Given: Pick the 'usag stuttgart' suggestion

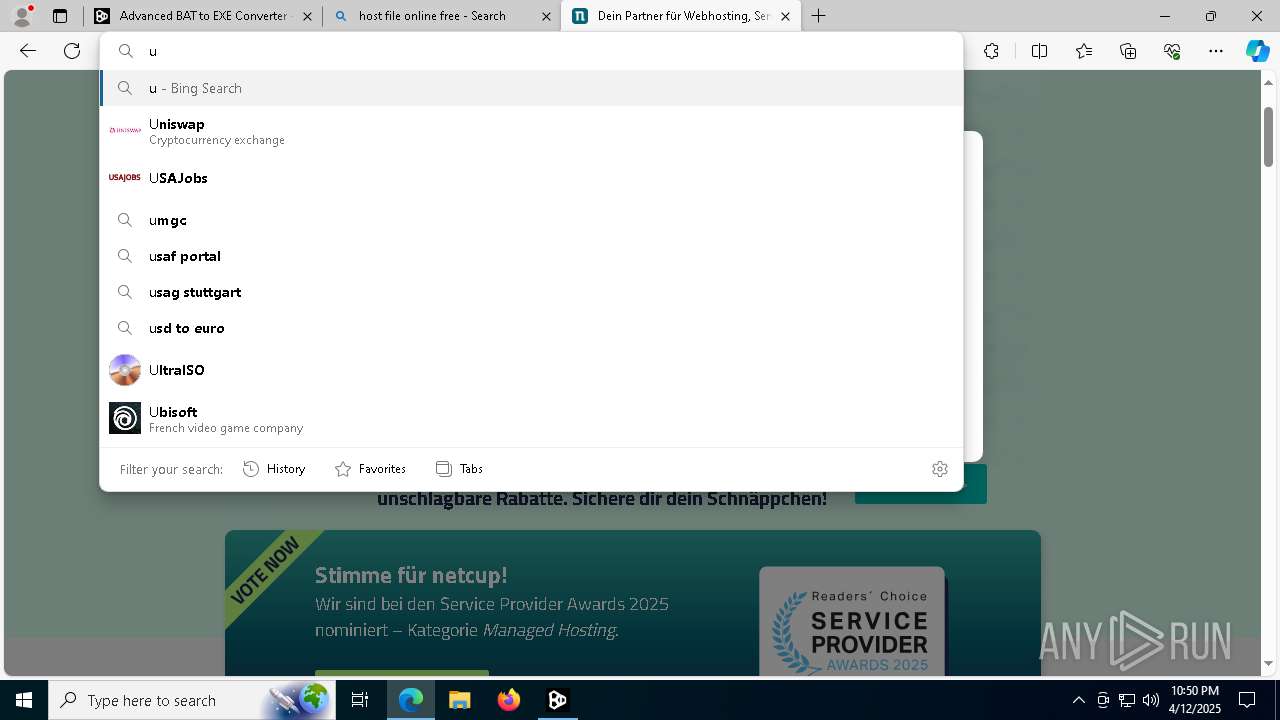Looking at the screenshot, I should [531, 292].
